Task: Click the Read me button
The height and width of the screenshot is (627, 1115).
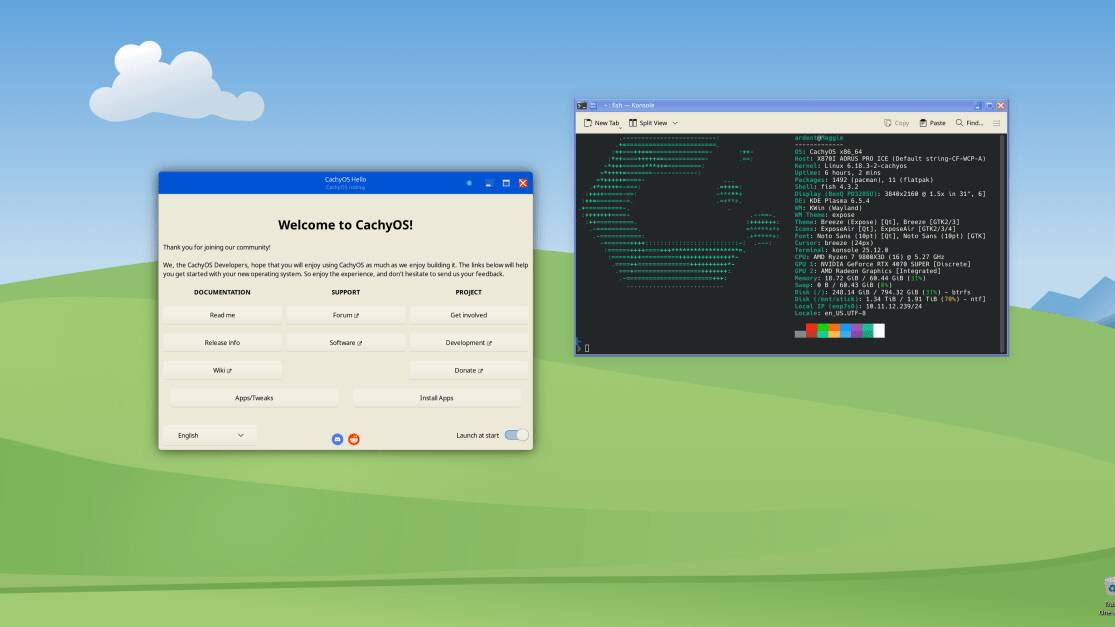Action: [222, 314]
